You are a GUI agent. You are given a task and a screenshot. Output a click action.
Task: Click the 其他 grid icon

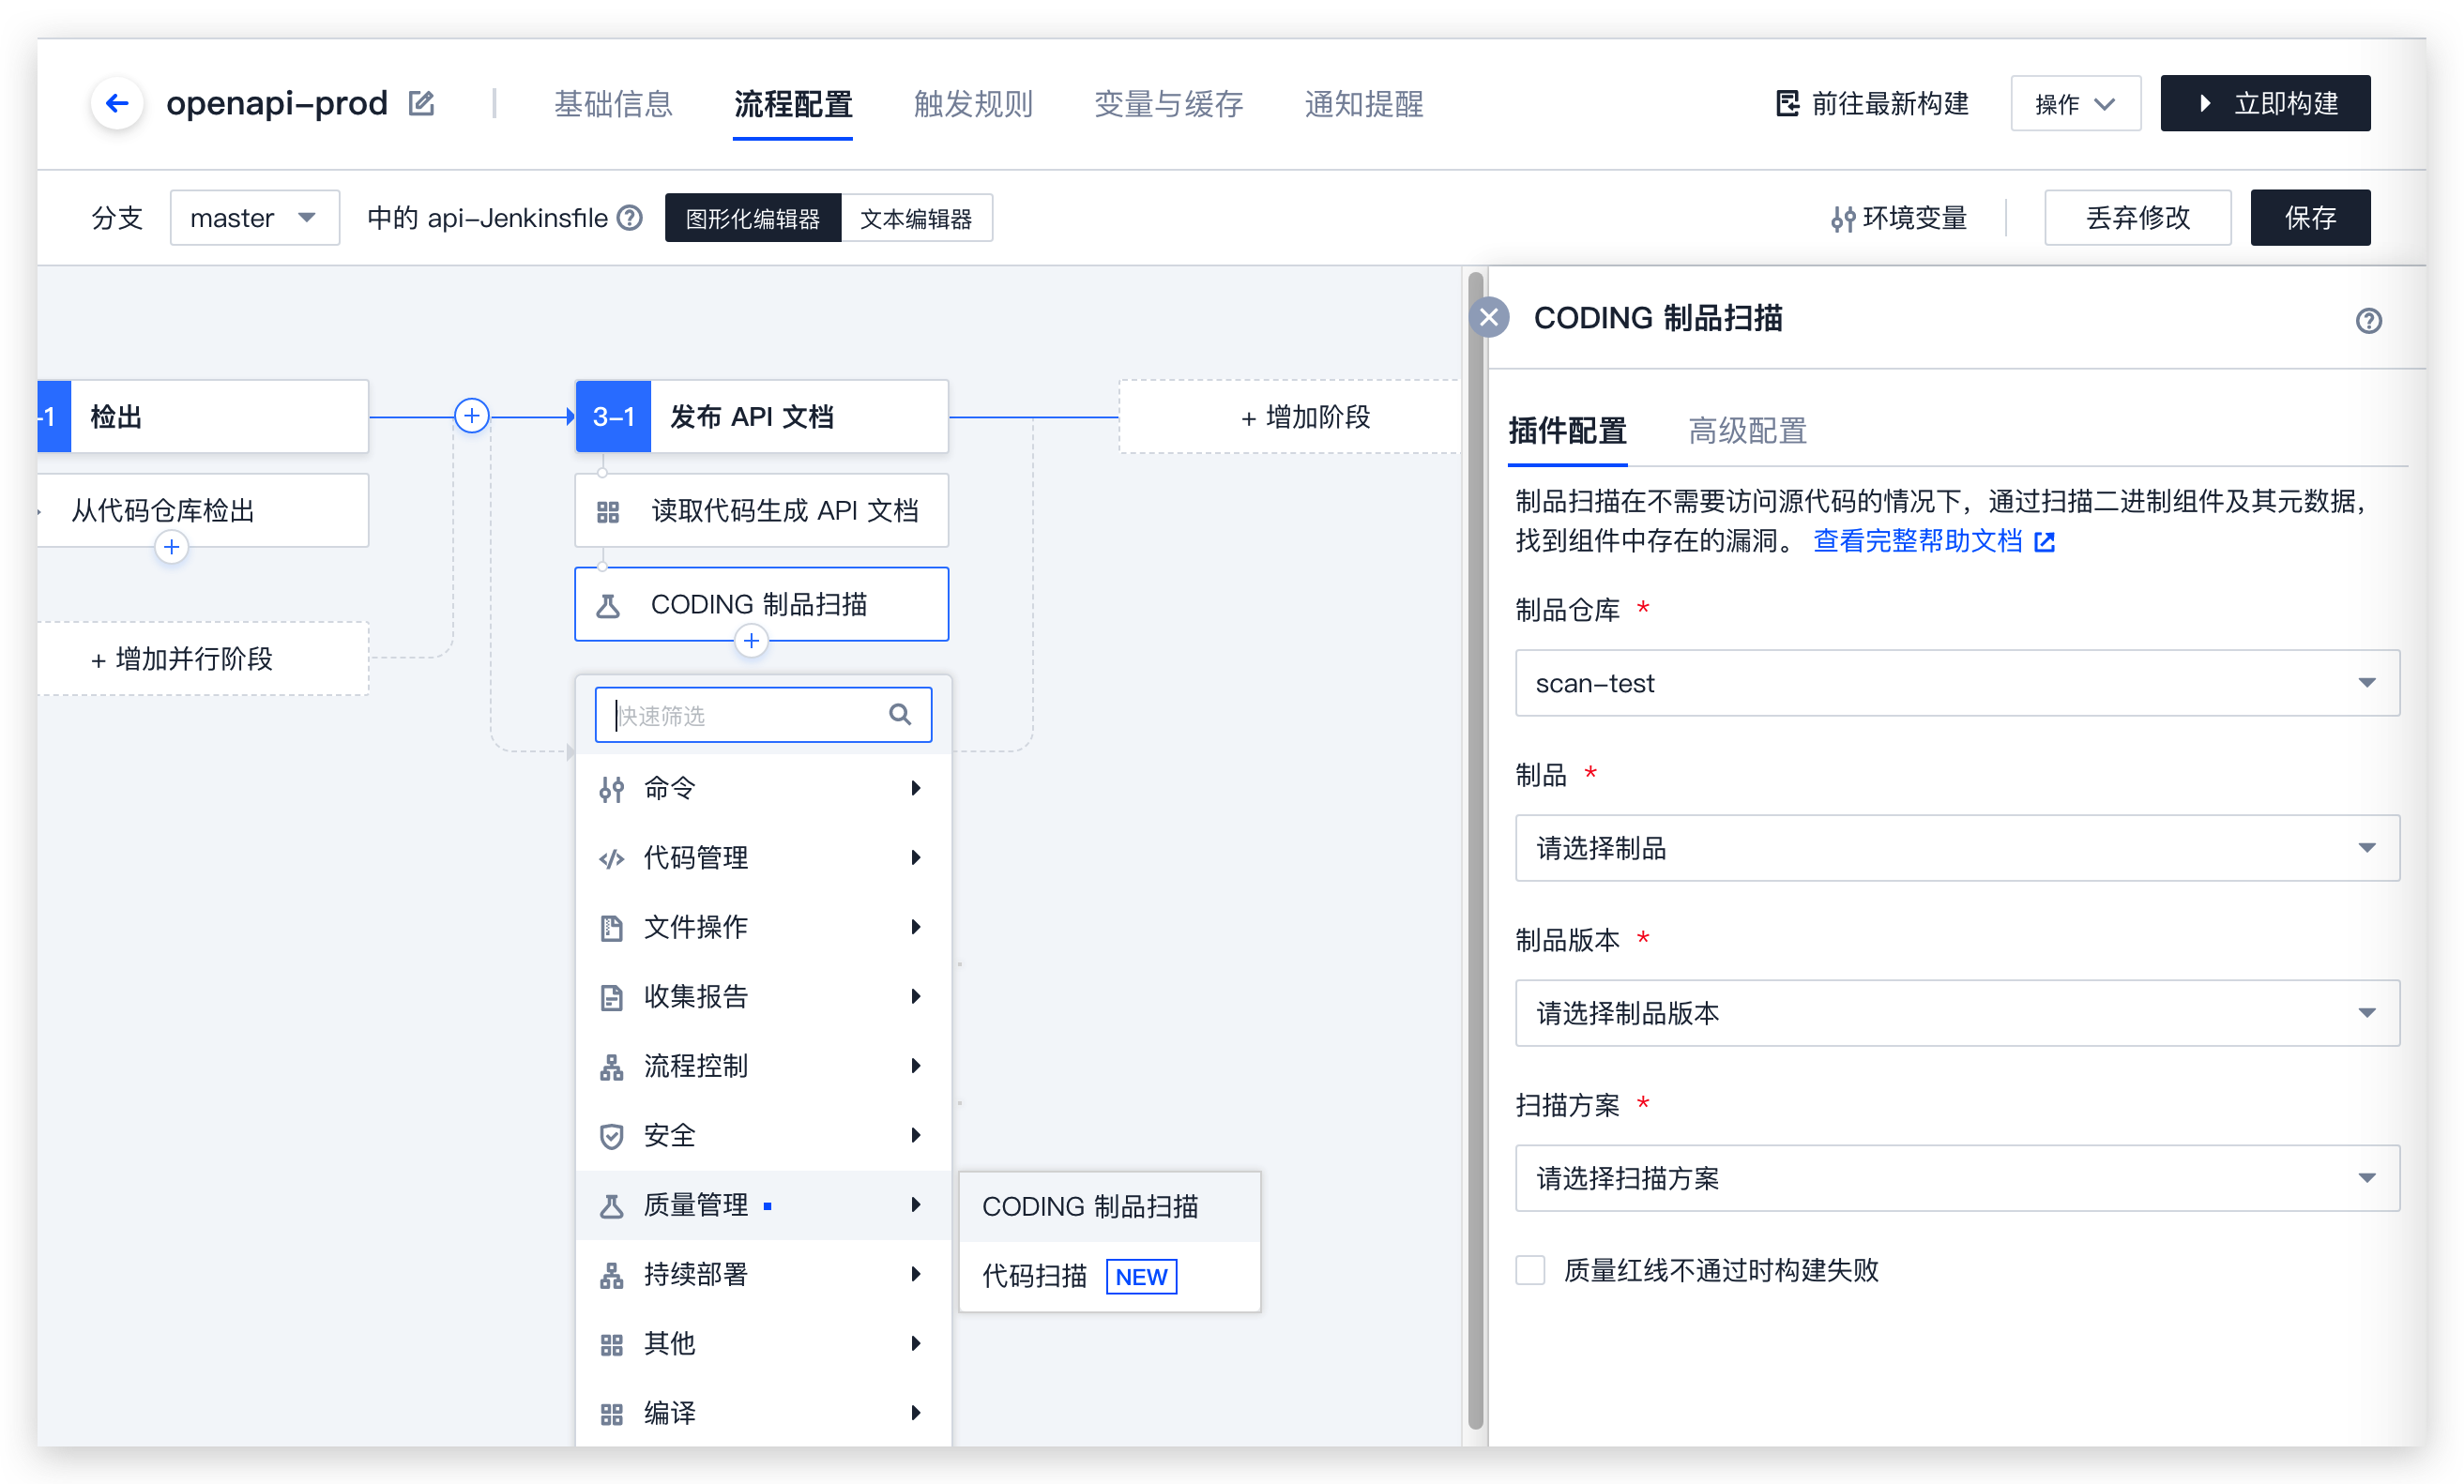point(611,1345)
